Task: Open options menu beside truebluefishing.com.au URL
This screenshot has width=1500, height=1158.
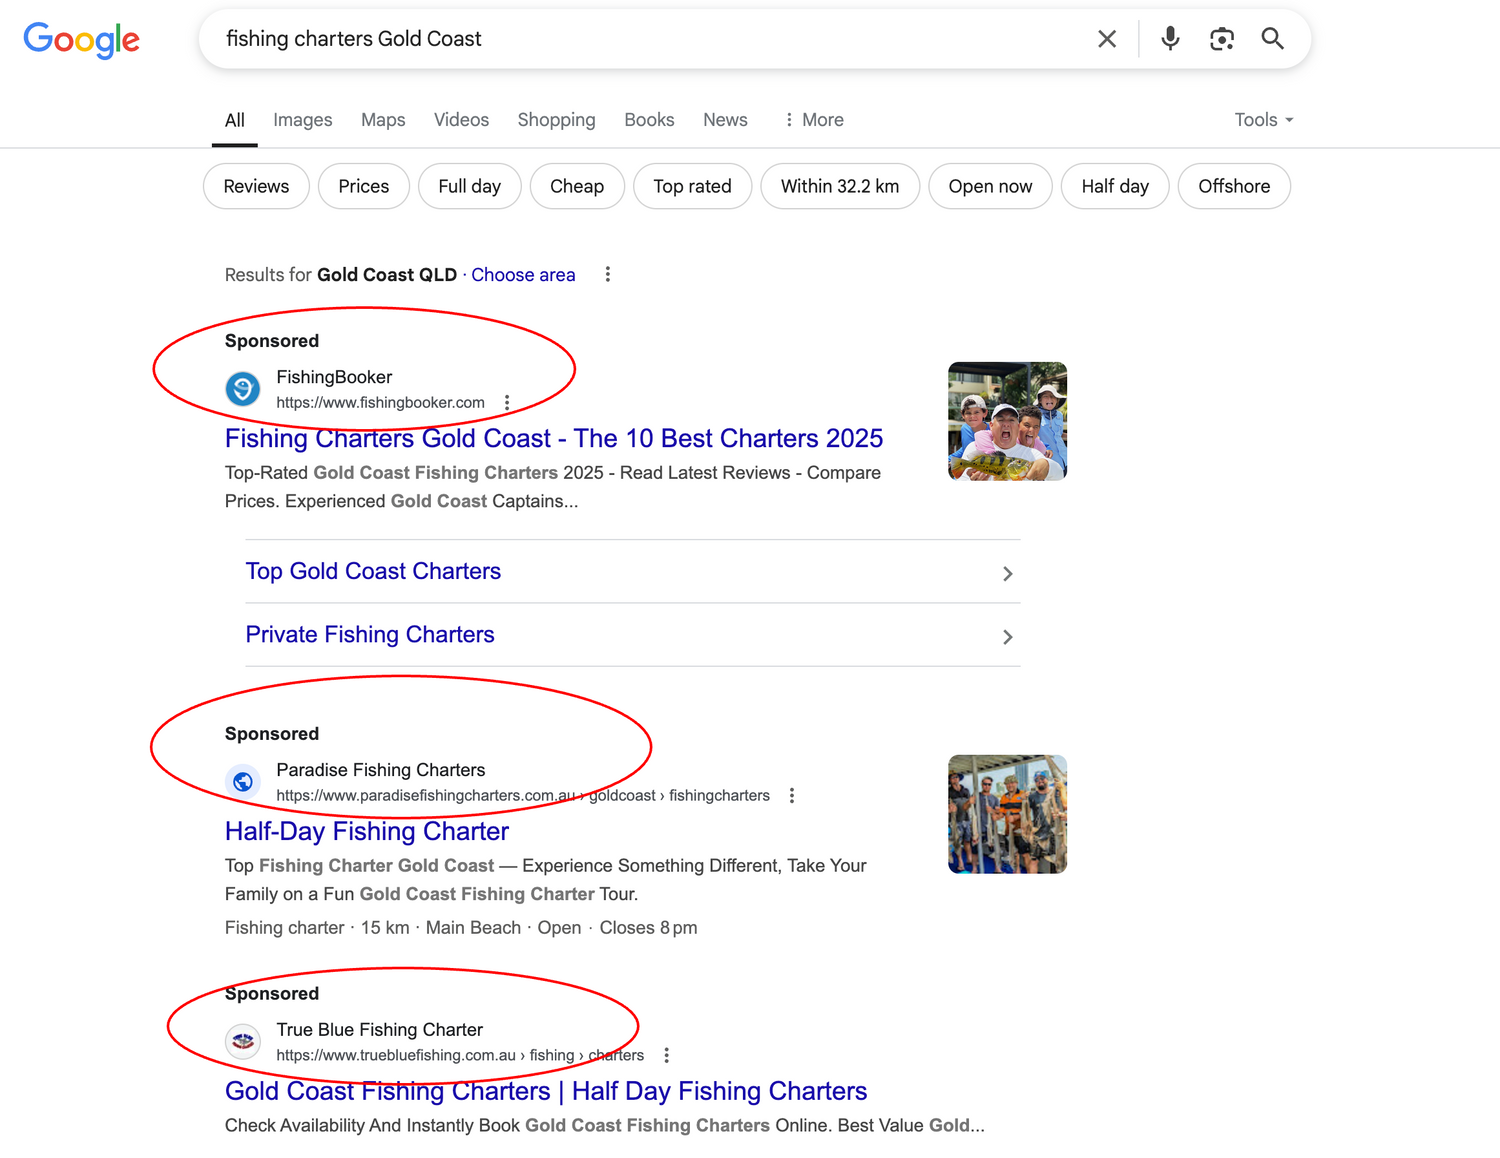Action: [x=666, y=1055]
